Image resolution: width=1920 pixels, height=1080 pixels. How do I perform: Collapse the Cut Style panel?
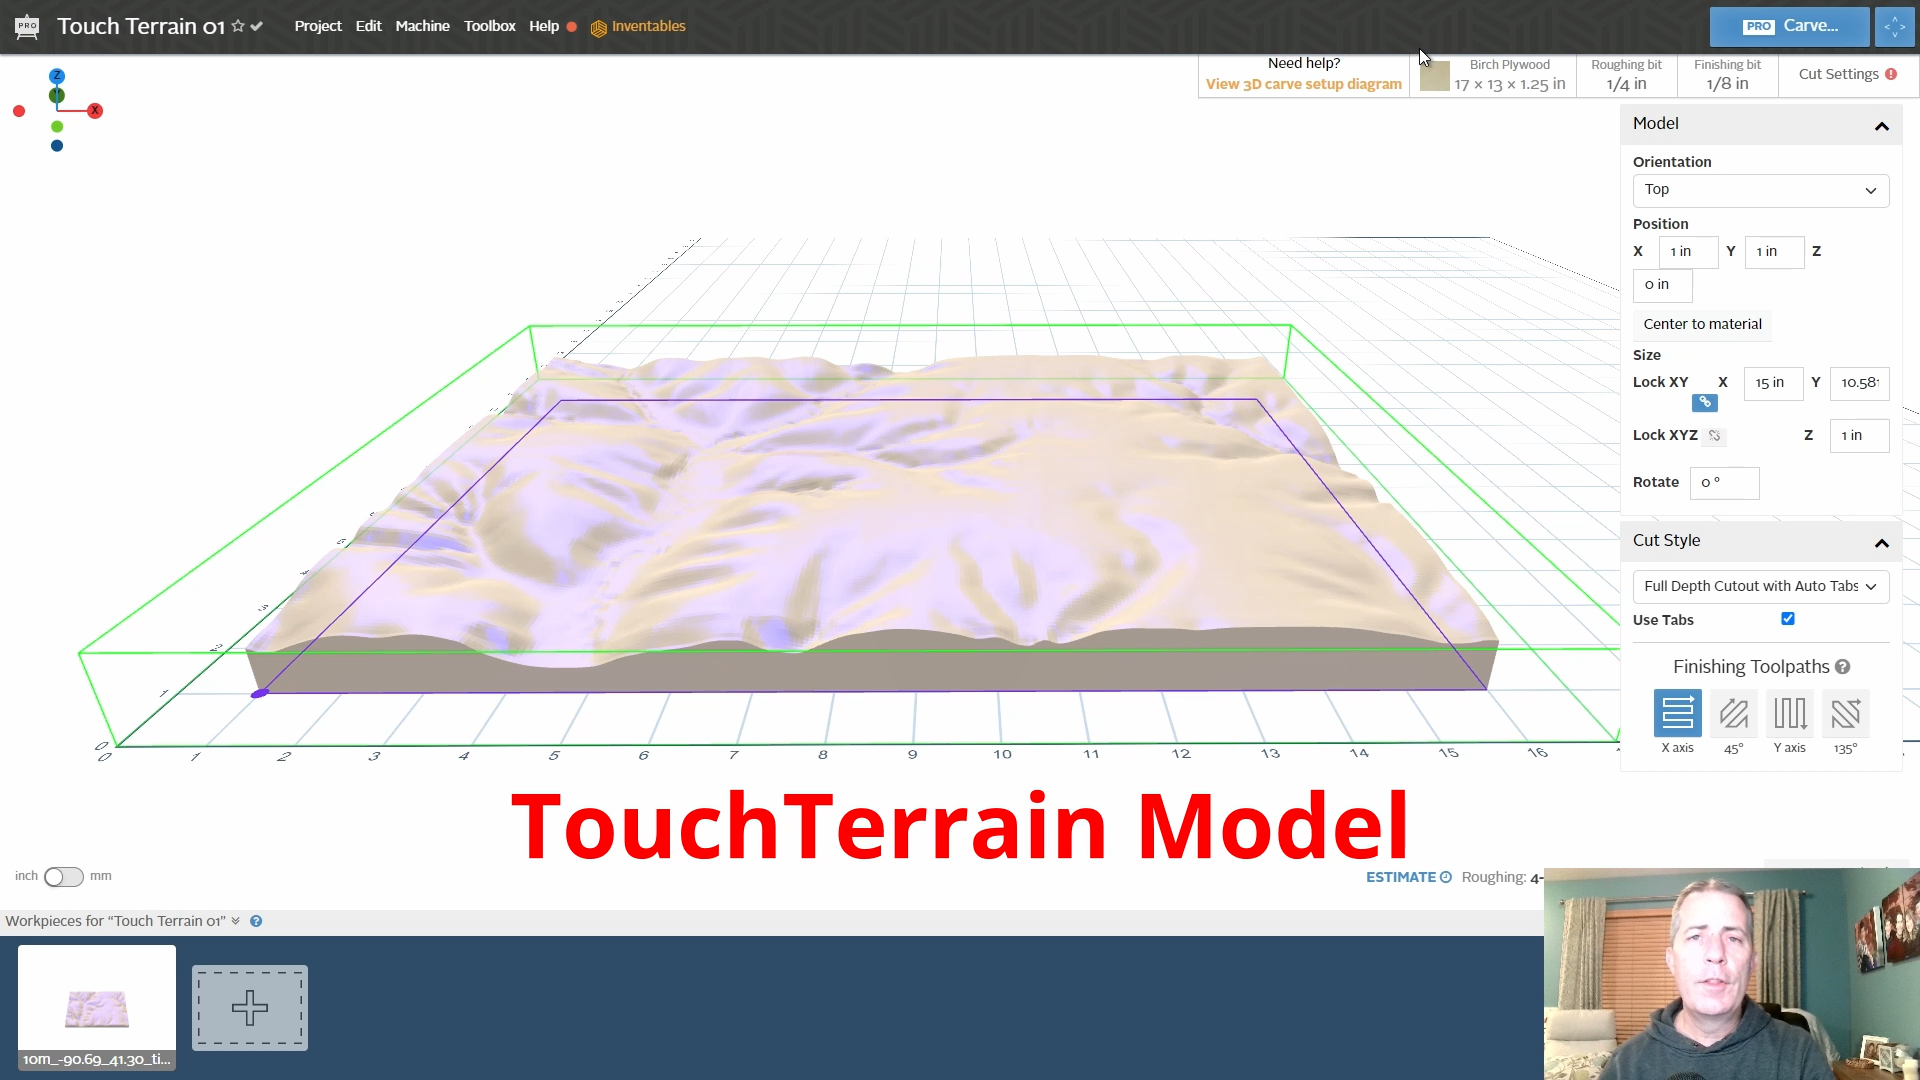pyautogui.click(x=1881, y=543)
